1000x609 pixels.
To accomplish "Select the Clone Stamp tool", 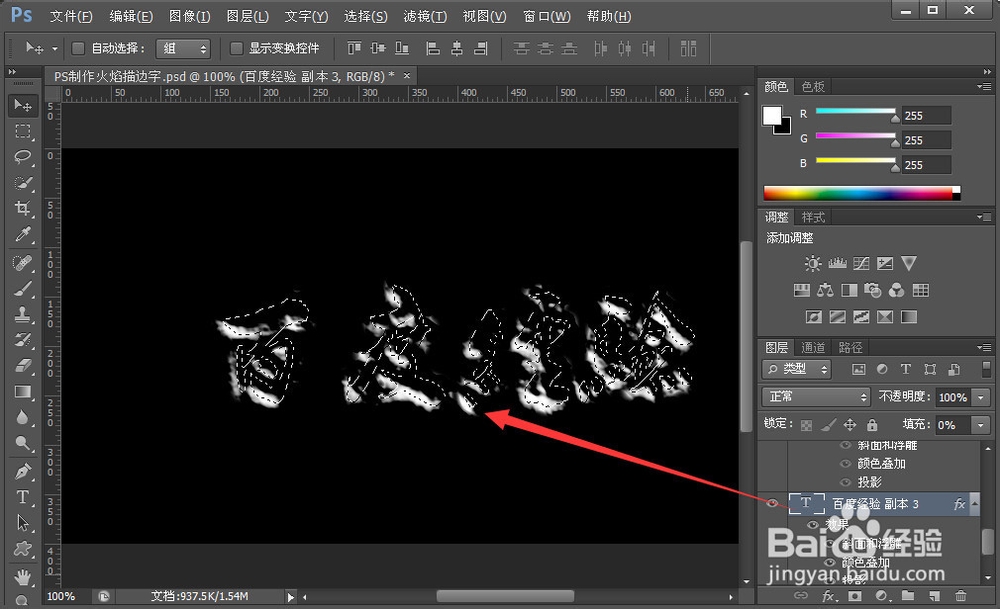I will point(23,314).
